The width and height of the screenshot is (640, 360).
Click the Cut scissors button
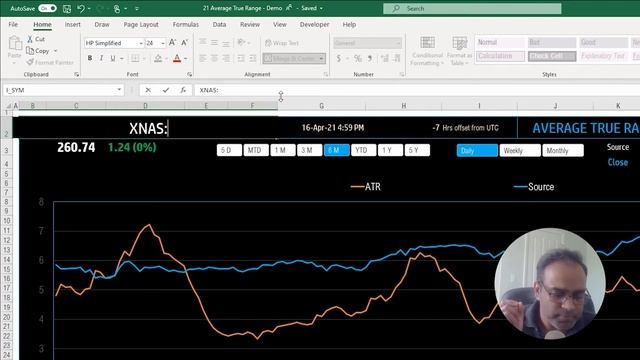point(36,39)
